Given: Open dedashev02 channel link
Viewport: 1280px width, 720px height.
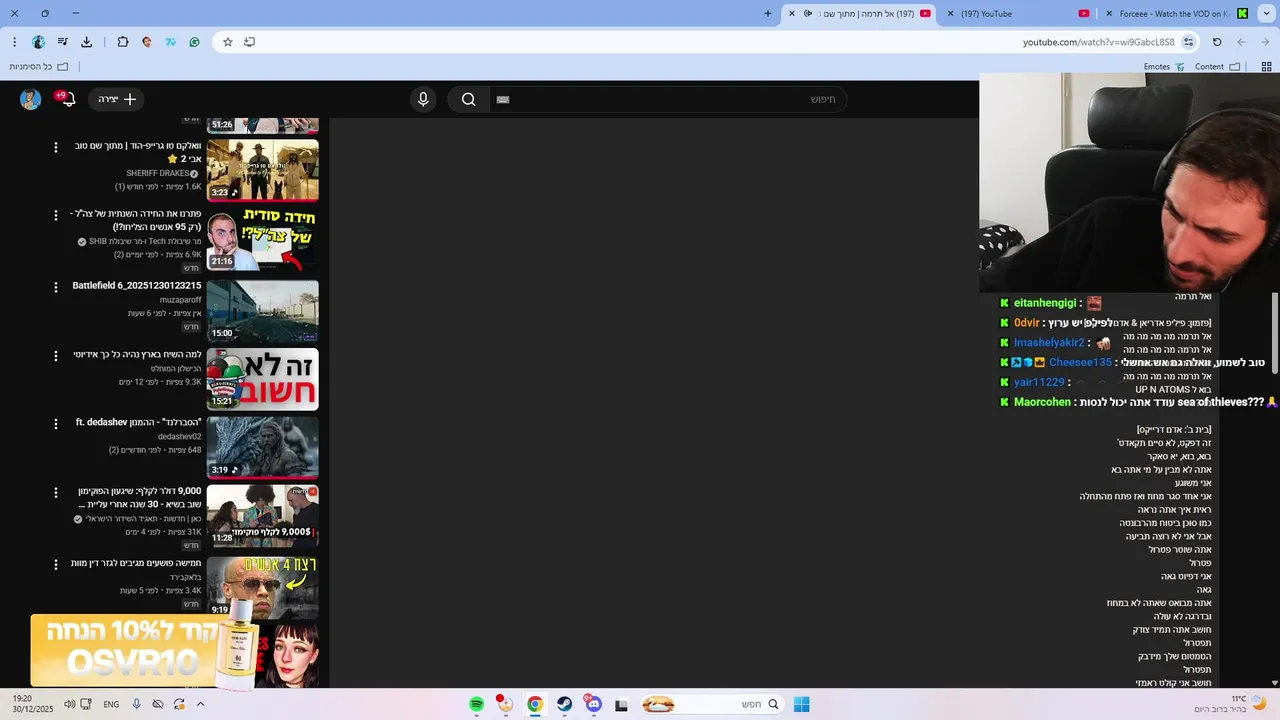Looking at the screenshot, I should [179, 436].
